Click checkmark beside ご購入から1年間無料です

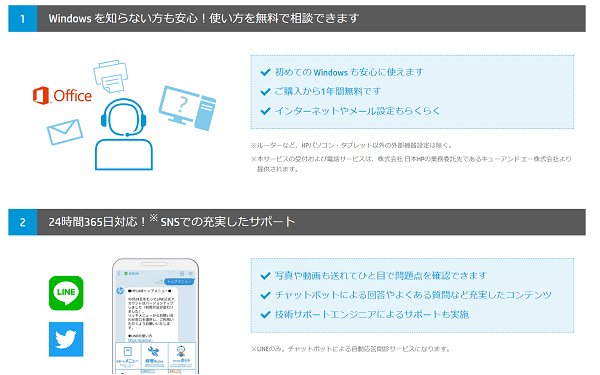[x=265, y=92]
